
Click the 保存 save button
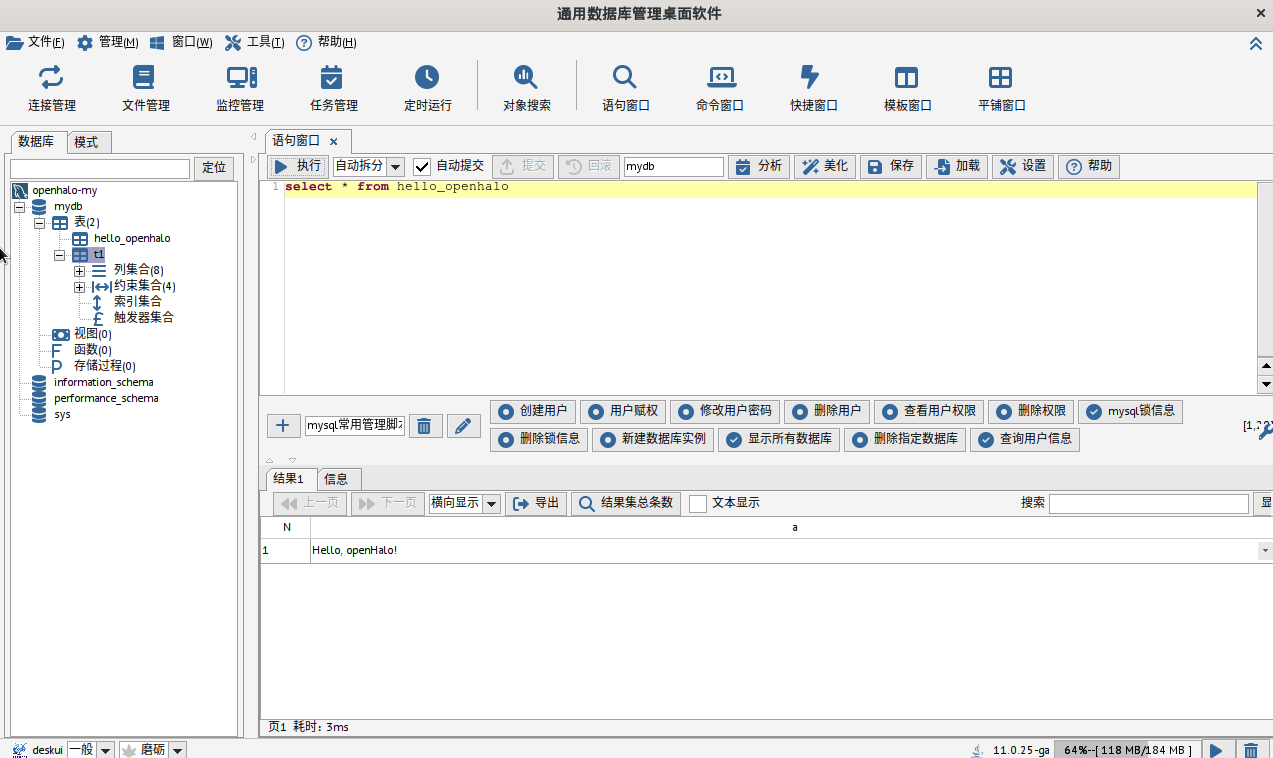coord(891,166)
